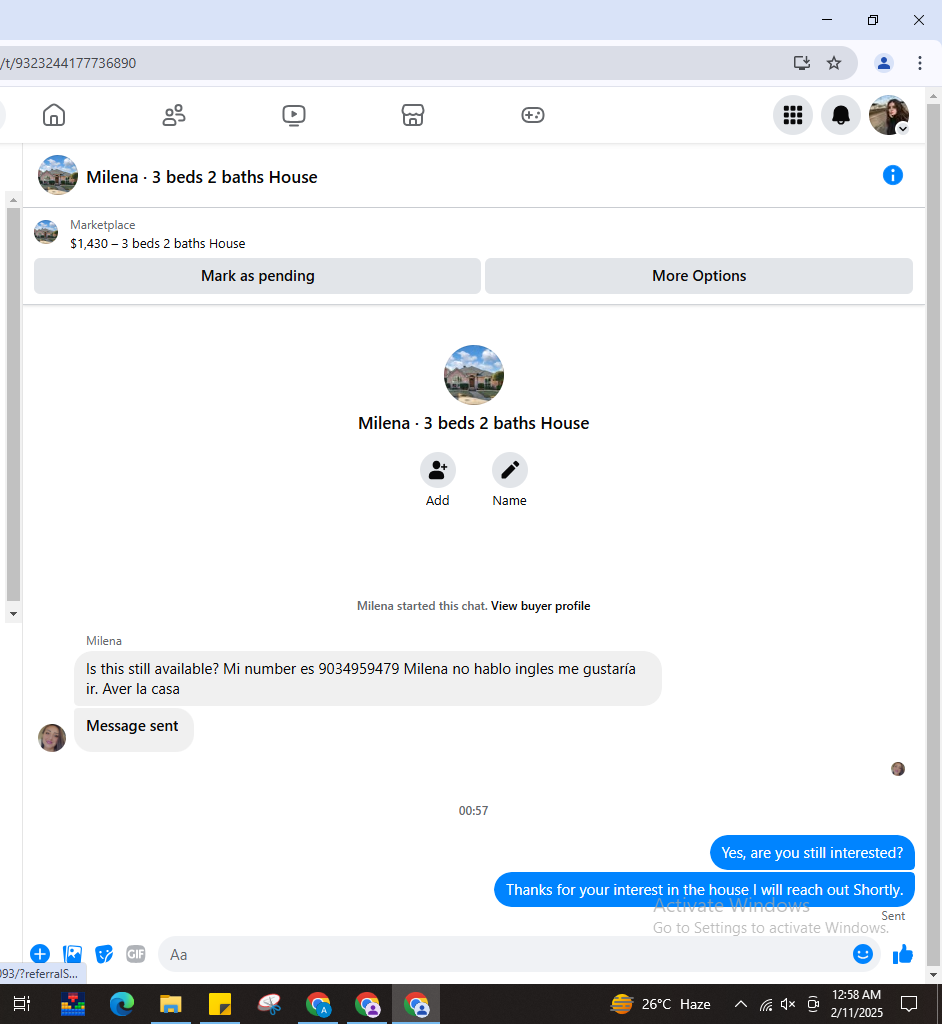
Task: Click the page scrollbar up arrow
Action: tap(934, 97)
